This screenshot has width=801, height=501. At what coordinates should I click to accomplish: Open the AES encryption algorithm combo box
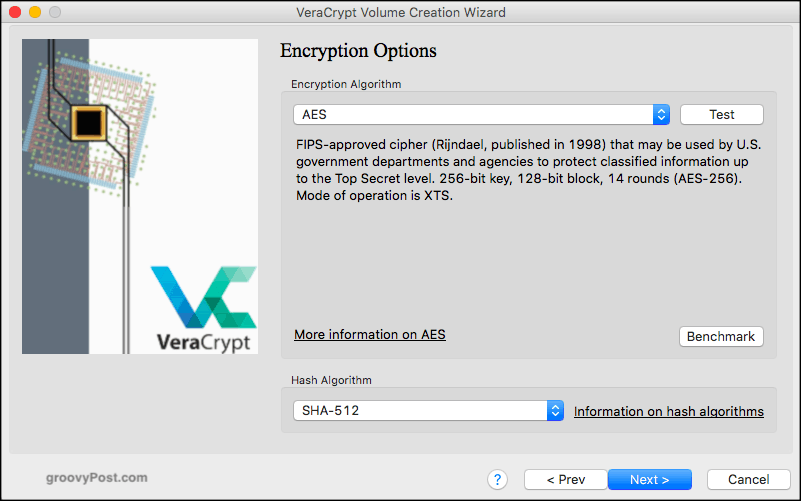click(481, 114)
